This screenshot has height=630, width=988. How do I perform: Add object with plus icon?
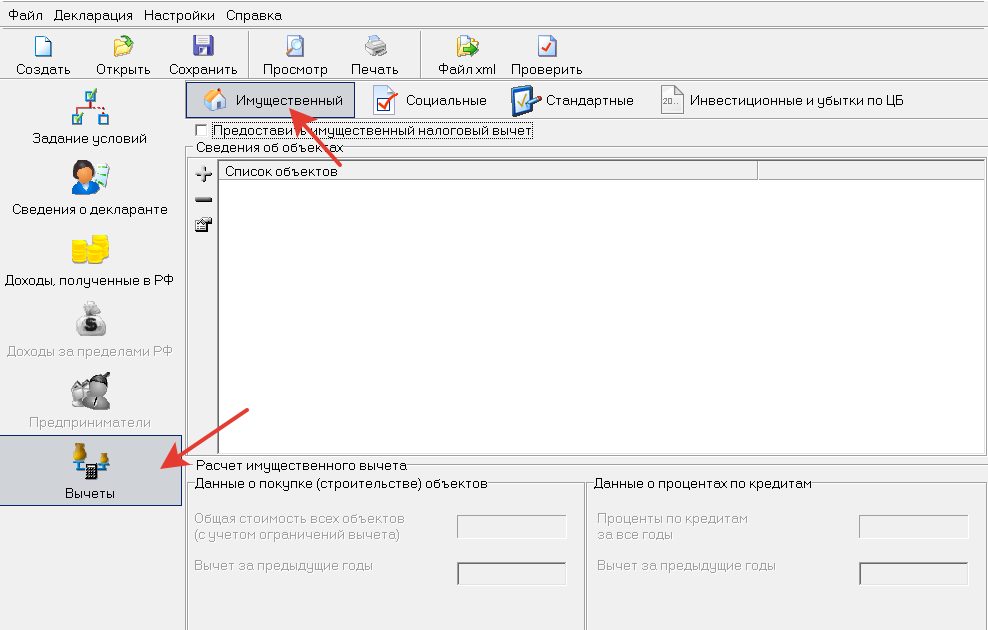click(203, 175)
